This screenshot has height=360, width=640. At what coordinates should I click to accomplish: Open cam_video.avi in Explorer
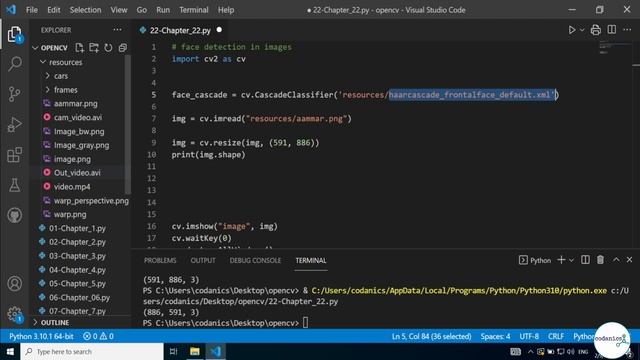pos(78,118)
